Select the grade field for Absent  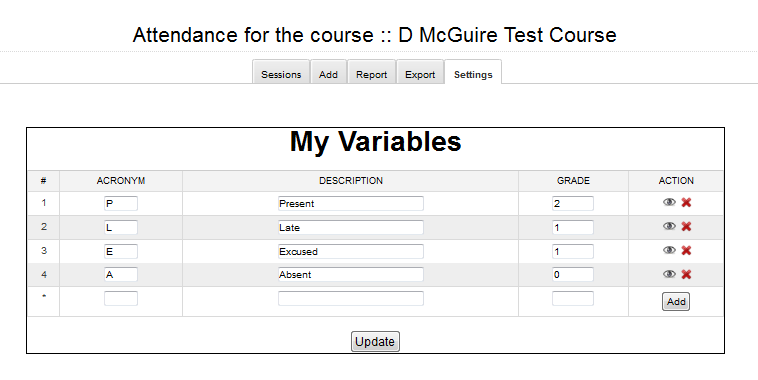pos(573,275)
